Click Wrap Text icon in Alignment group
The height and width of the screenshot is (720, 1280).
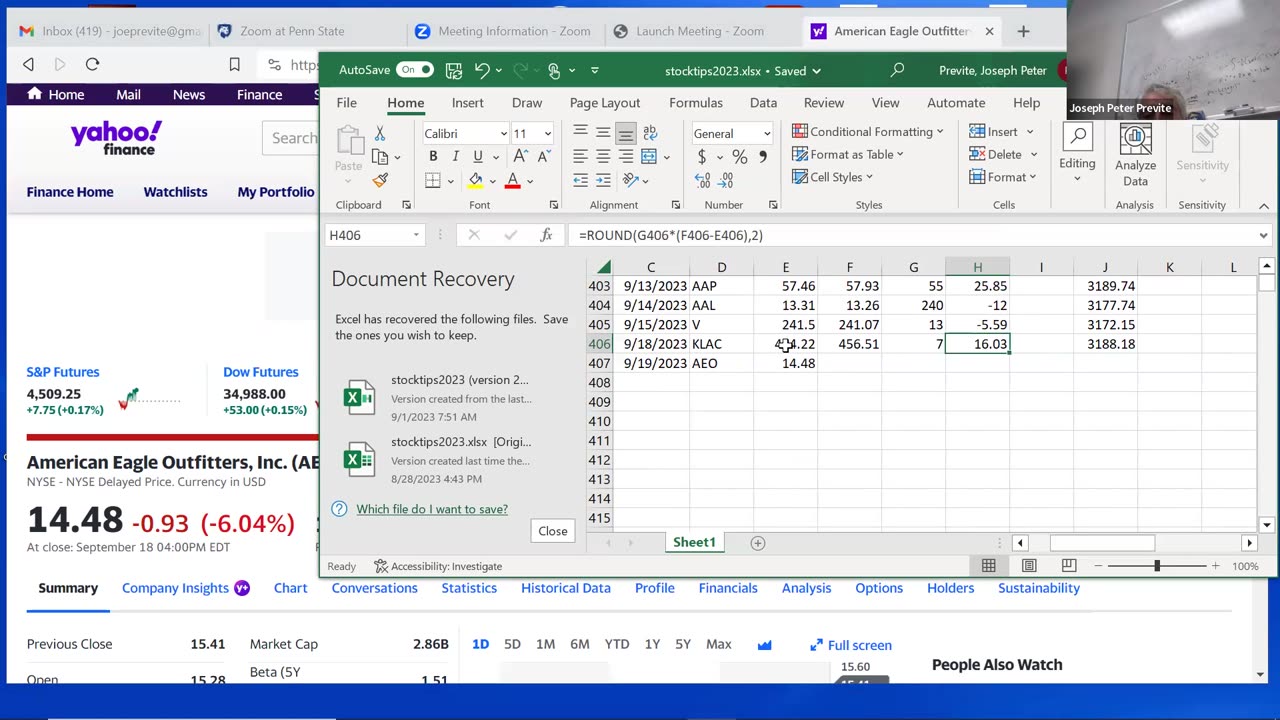[x=650, y=133]
